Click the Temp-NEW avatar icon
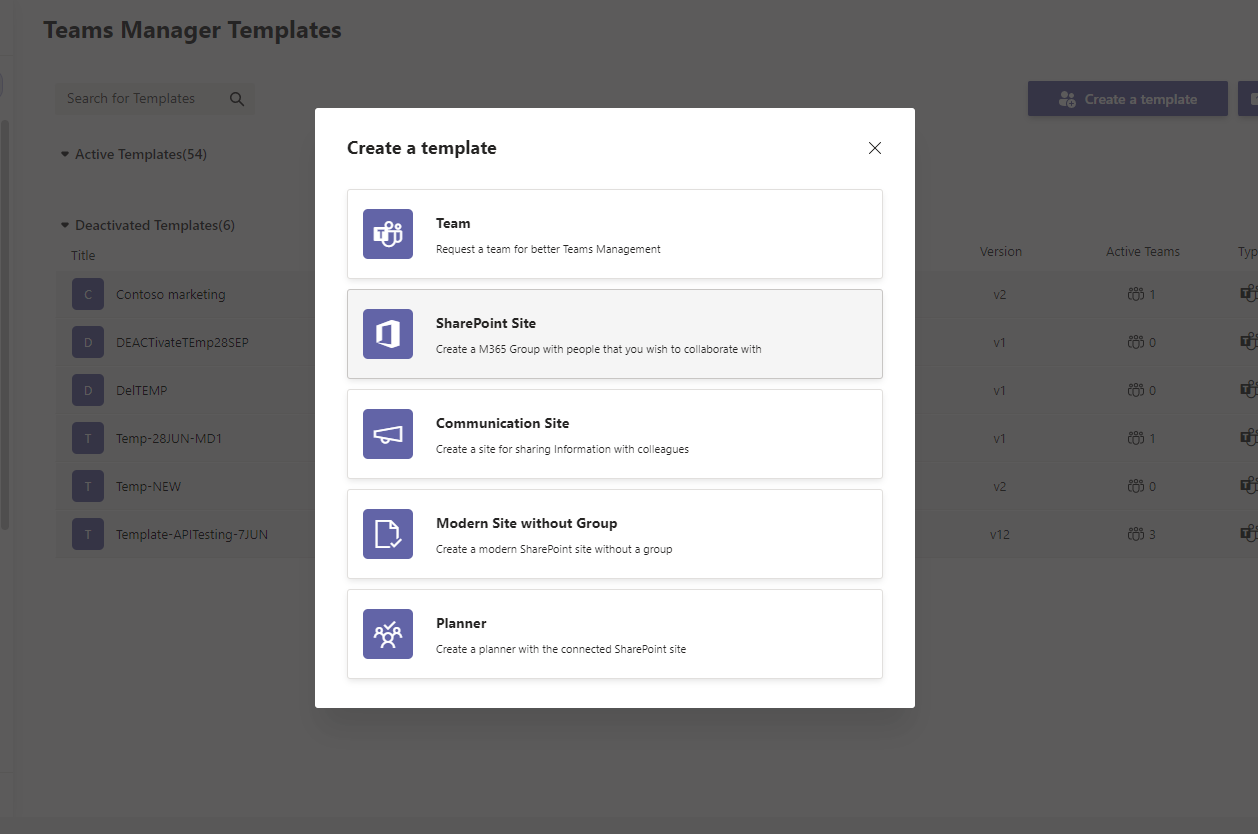 click(88, 486)
